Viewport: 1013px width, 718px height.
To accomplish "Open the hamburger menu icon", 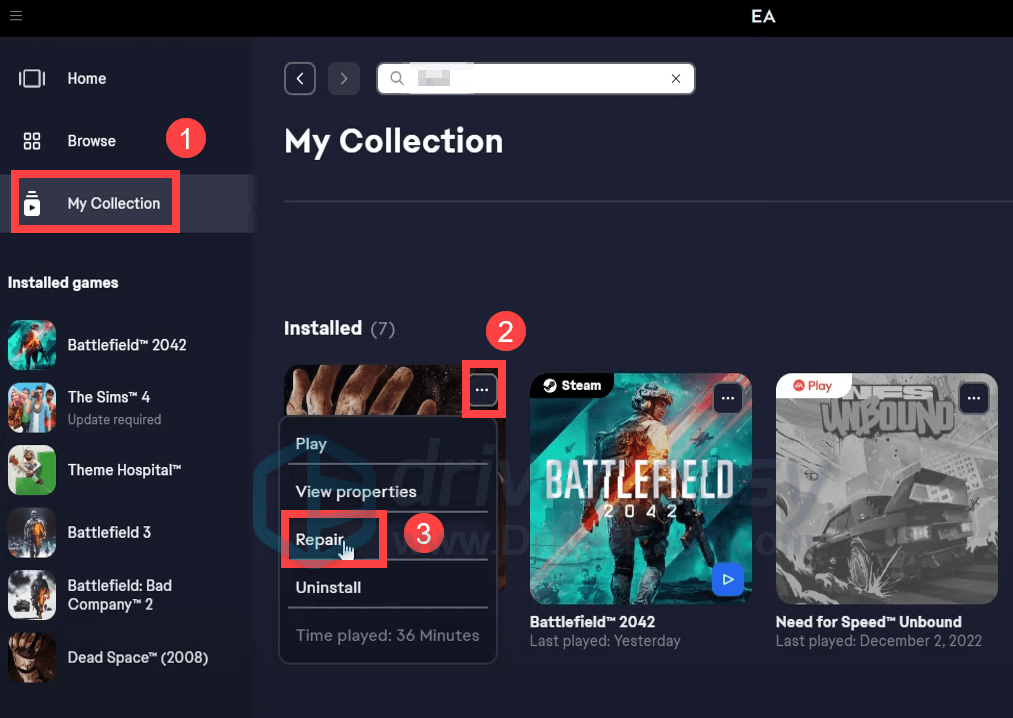I will [17, 16].
